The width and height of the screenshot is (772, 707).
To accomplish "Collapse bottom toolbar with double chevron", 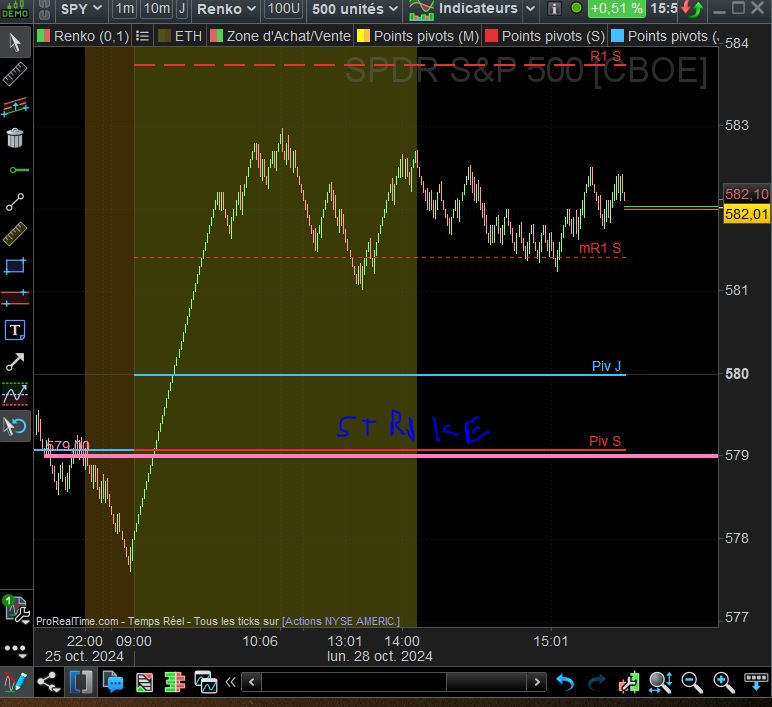I will tap(230, 682).
